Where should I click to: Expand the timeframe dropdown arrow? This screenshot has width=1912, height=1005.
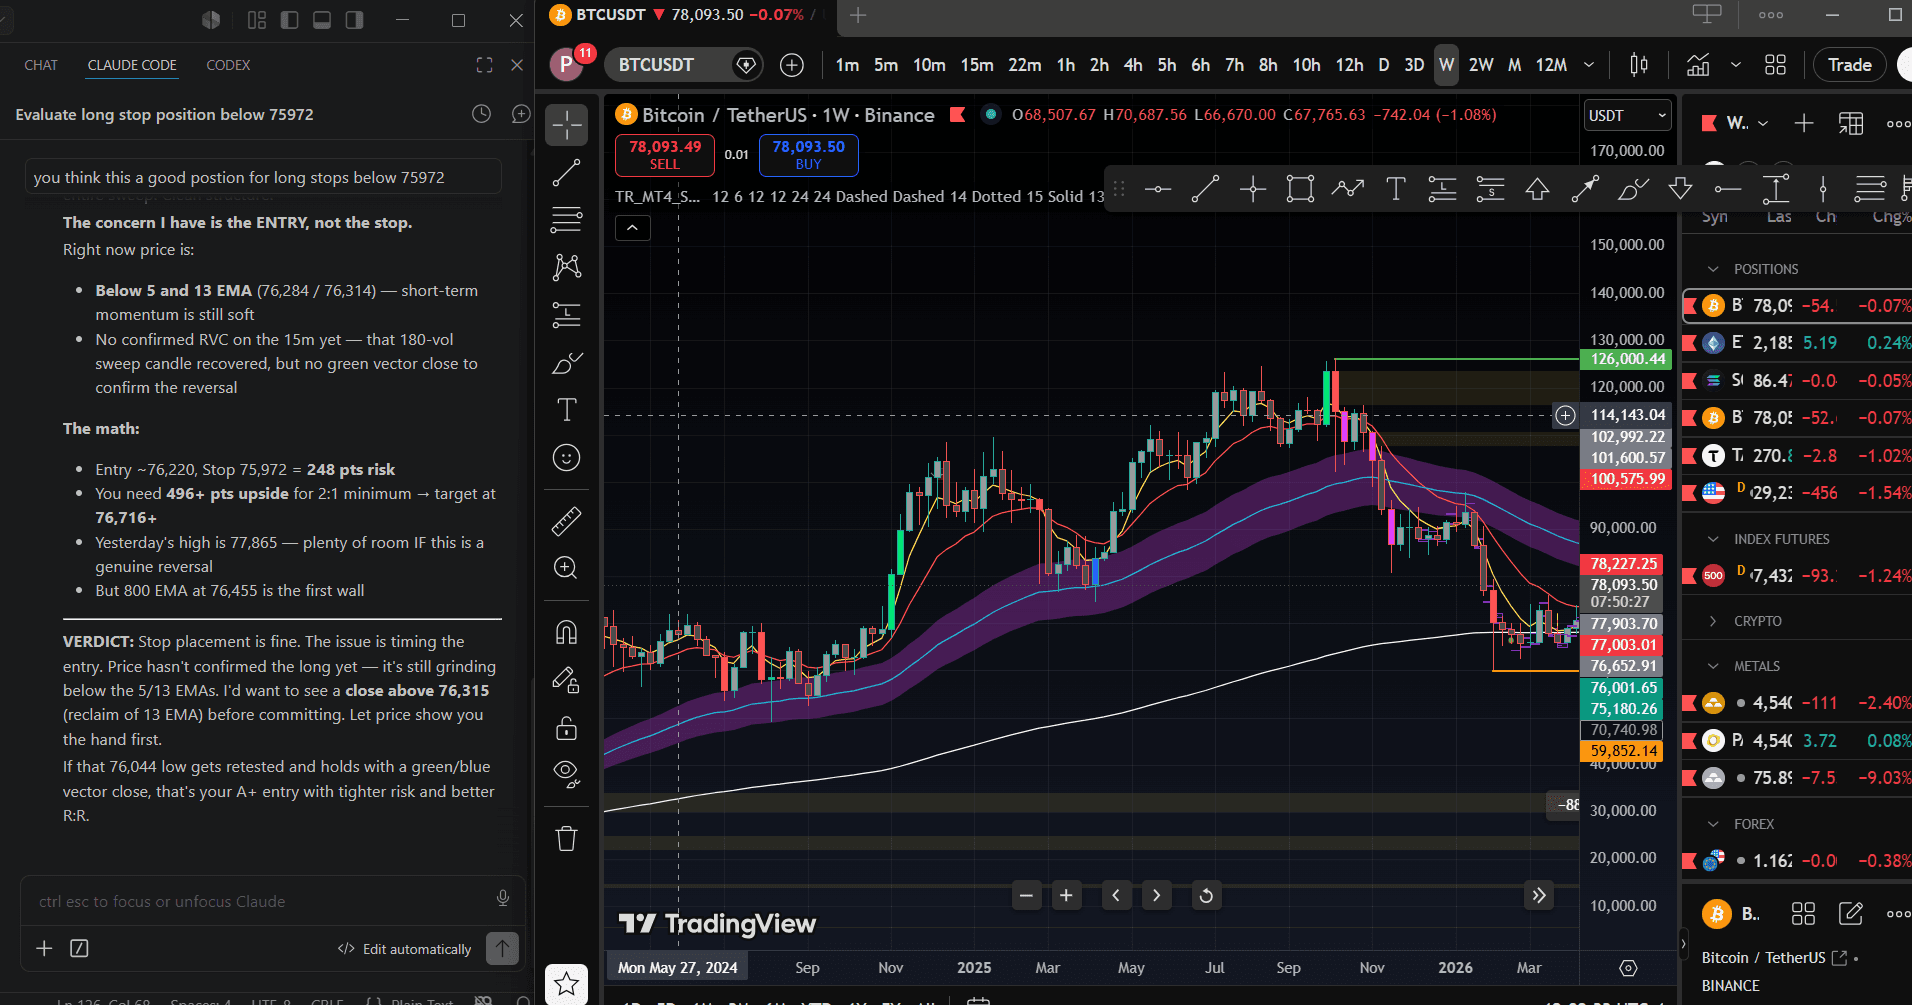click(x=1589, y=65)
